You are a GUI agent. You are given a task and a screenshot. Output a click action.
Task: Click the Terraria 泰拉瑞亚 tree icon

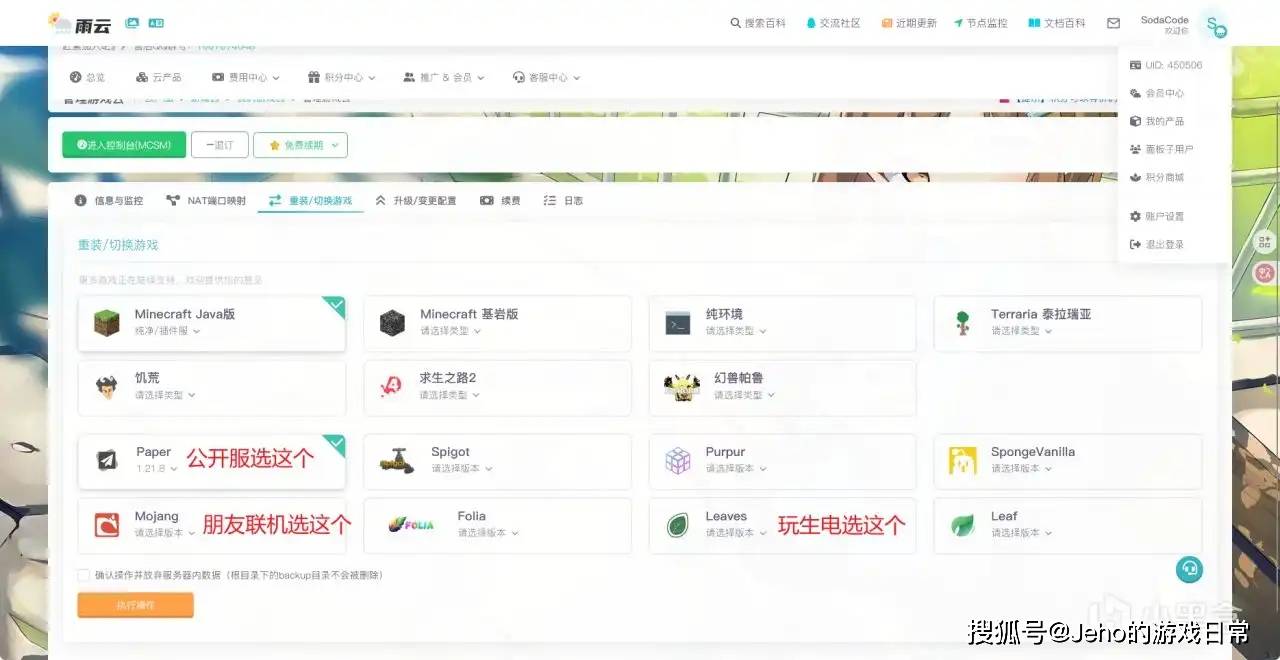click(x=963, y=322)
